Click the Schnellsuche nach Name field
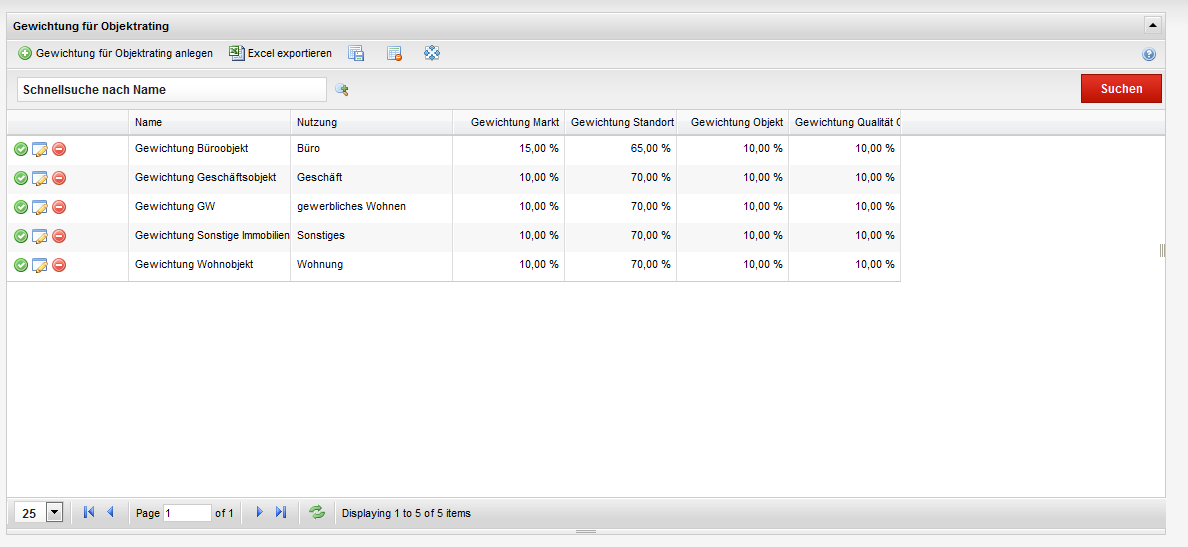 171,89
